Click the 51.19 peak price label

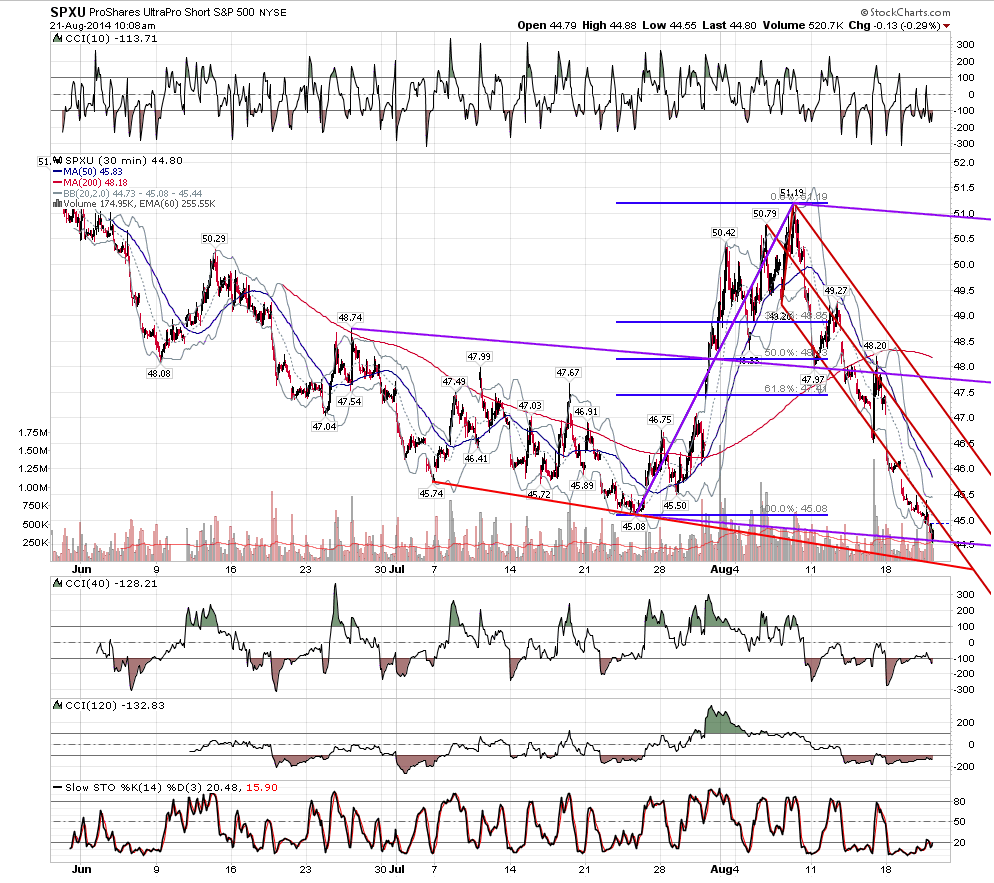[792, 192]
